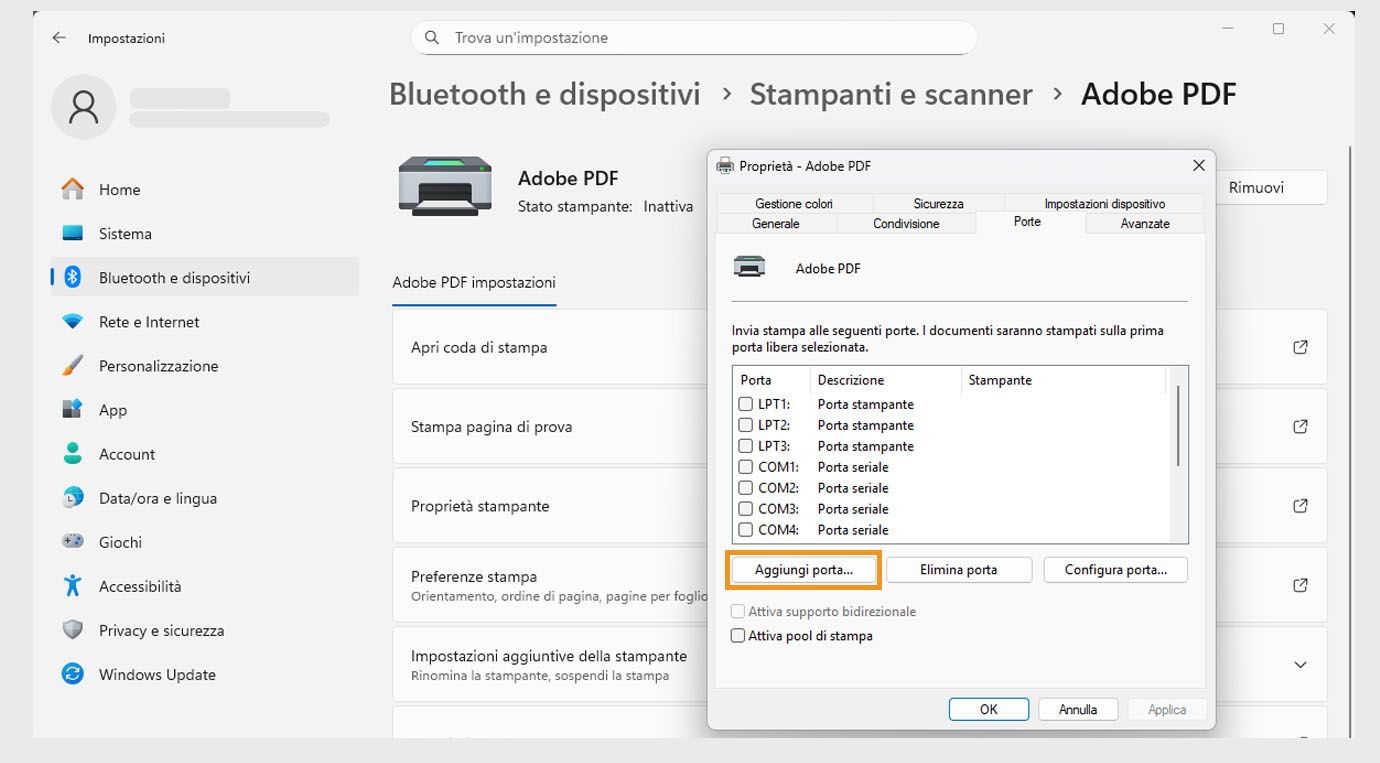Select the Privacy e sicurezza shield icon

click(70, 630)
